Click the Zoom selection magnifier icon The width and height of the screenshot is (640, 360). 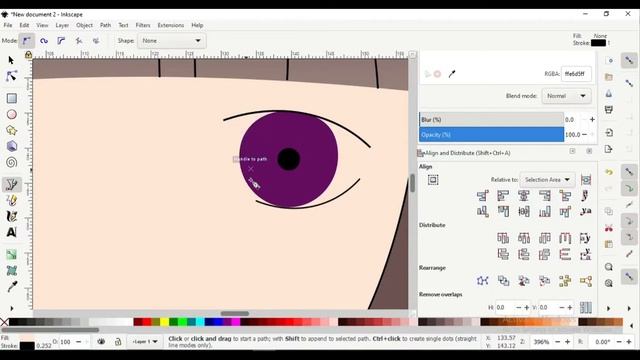point(609,267)
